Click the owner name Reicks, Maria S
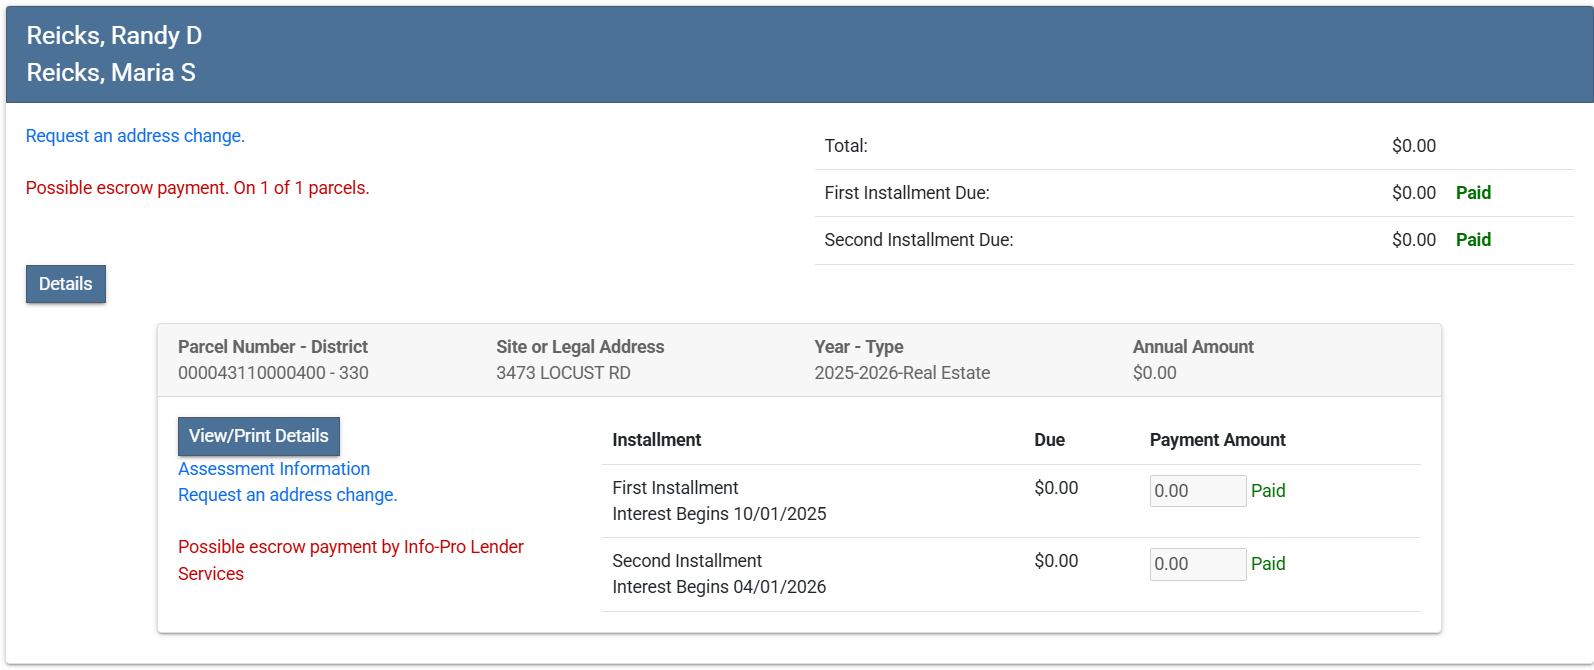1594x670 pixels. pos(111,73)
